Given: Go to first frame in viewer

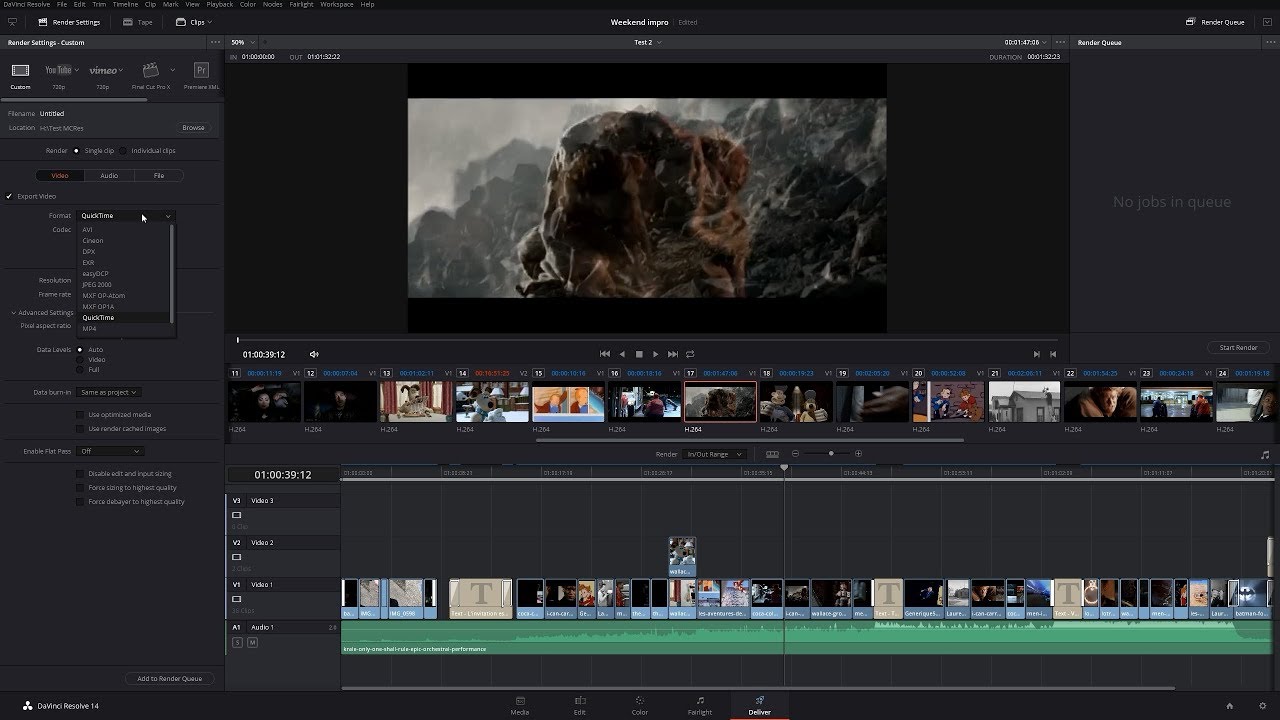Looking at the screenshot, I should click(604, 354).
